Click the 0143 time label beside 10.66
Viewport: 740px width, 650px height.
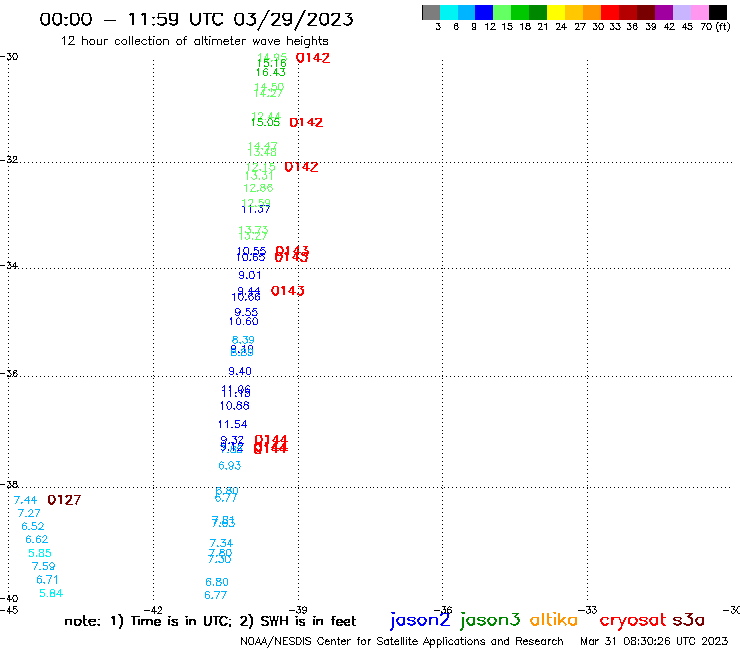pyautogui.click(x=287, y=291)
